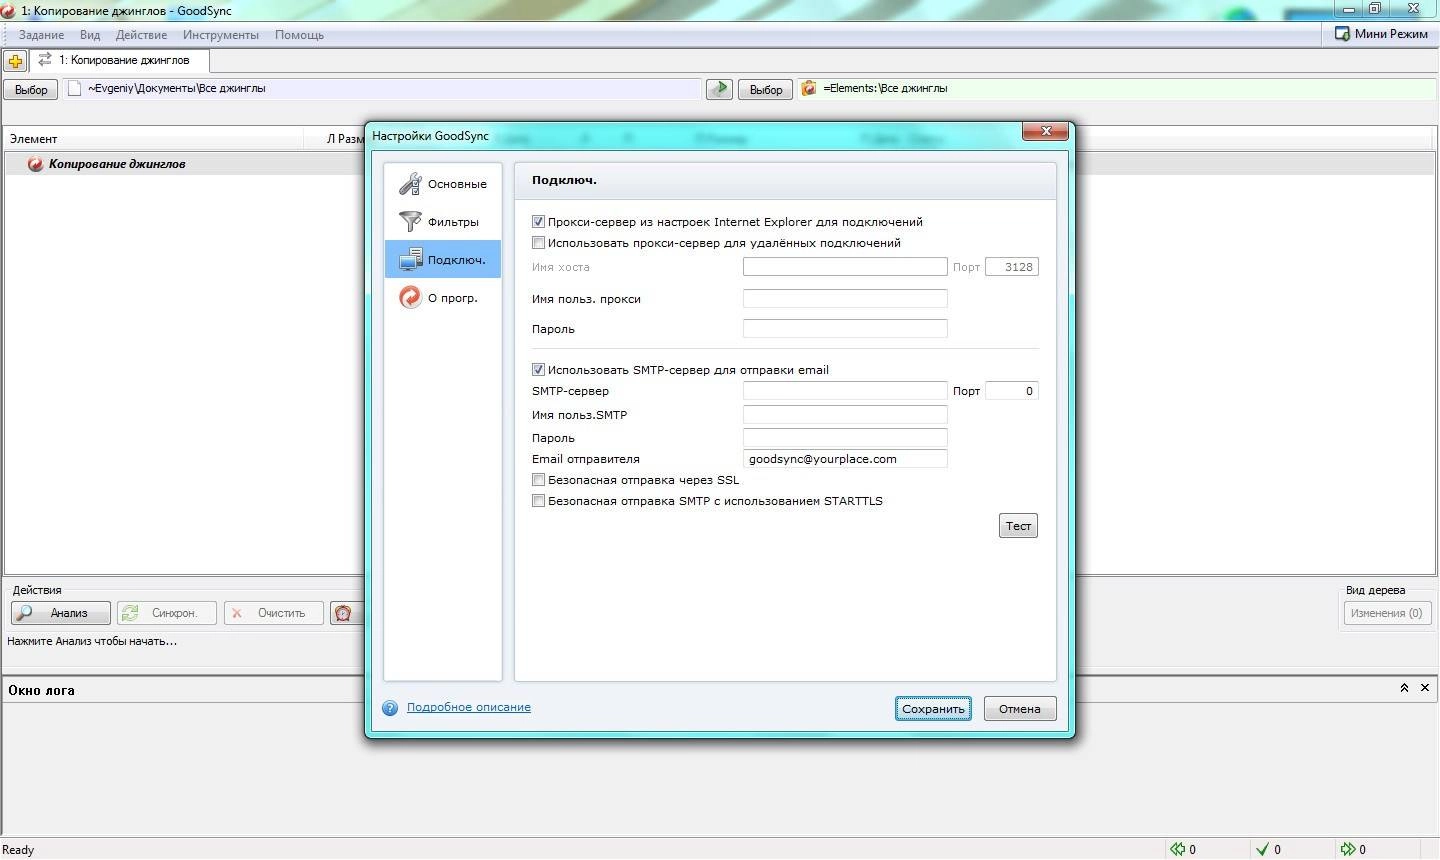Click the SMTP-сервер input field
The width and height of the screenshot is (1440, 860).
tap(845, 391)
